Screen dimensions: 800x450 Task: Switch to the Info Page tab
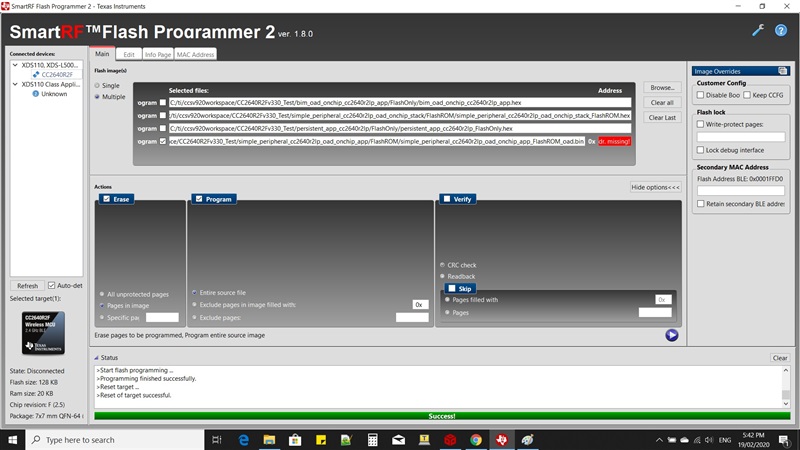pos(158,54)
